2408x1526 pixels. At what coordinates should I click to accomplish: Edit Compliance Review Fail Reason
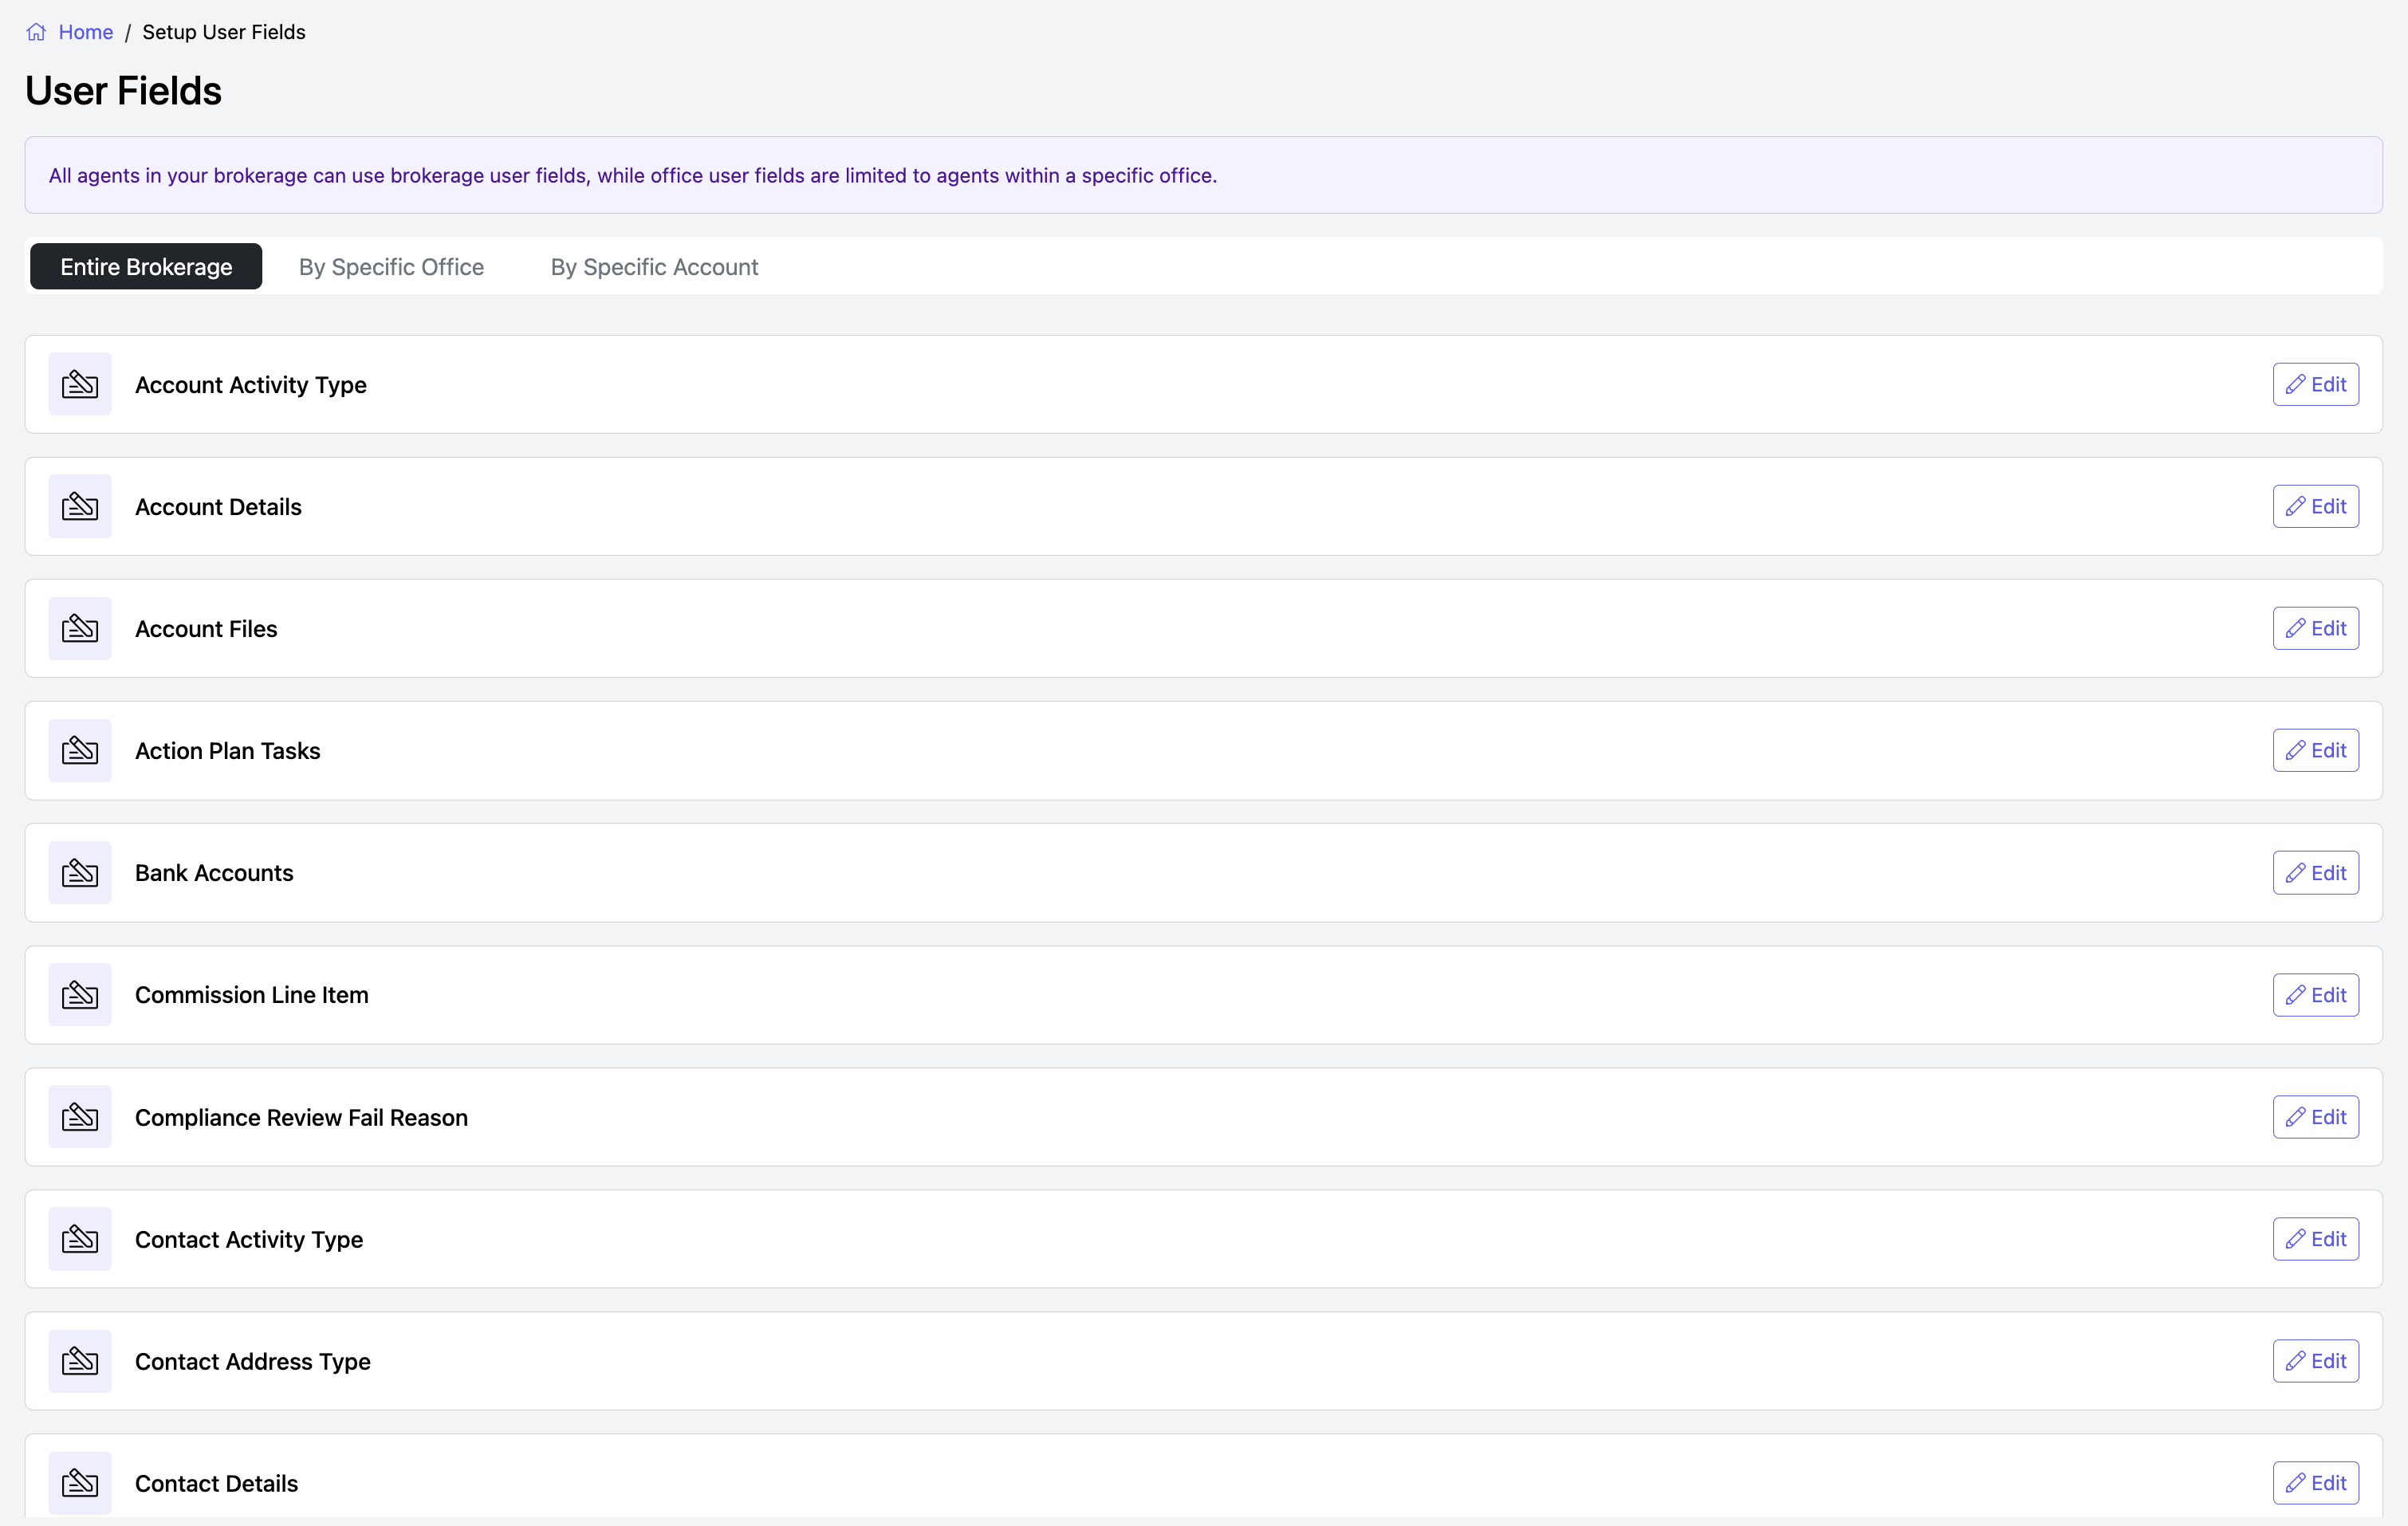(2315, 1117)
